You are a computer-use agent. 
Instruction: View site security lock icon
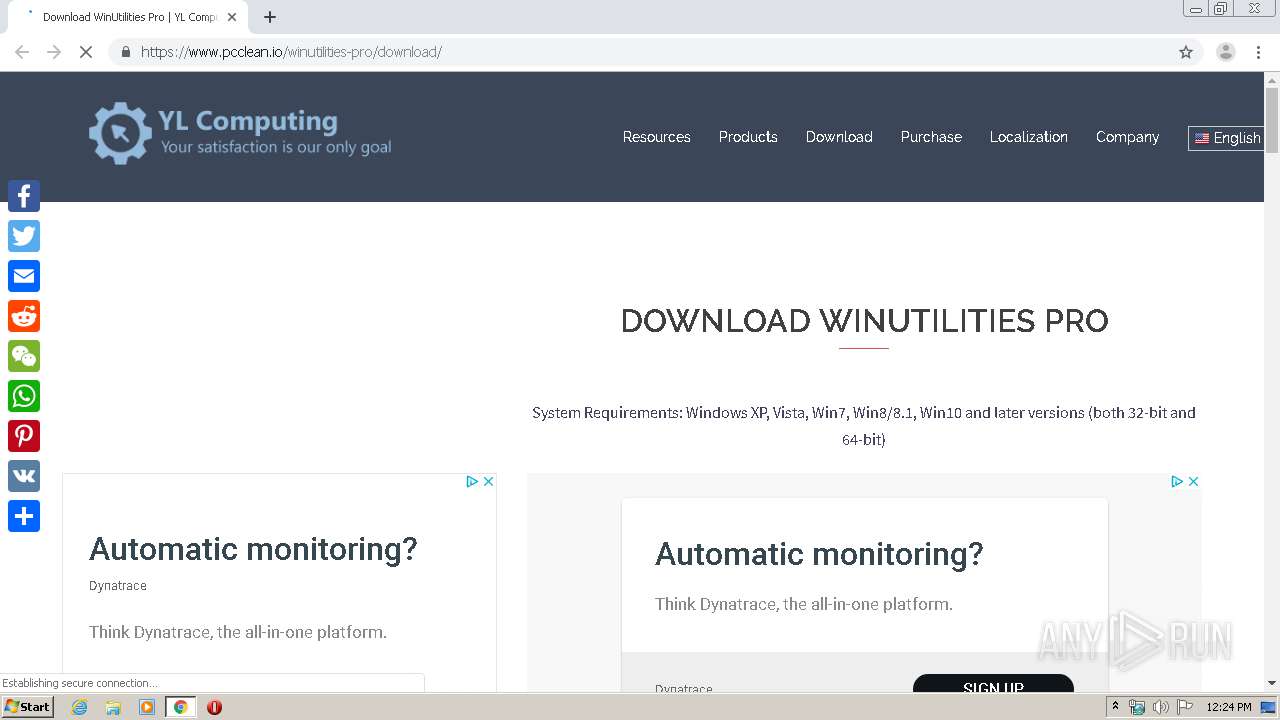125,52
